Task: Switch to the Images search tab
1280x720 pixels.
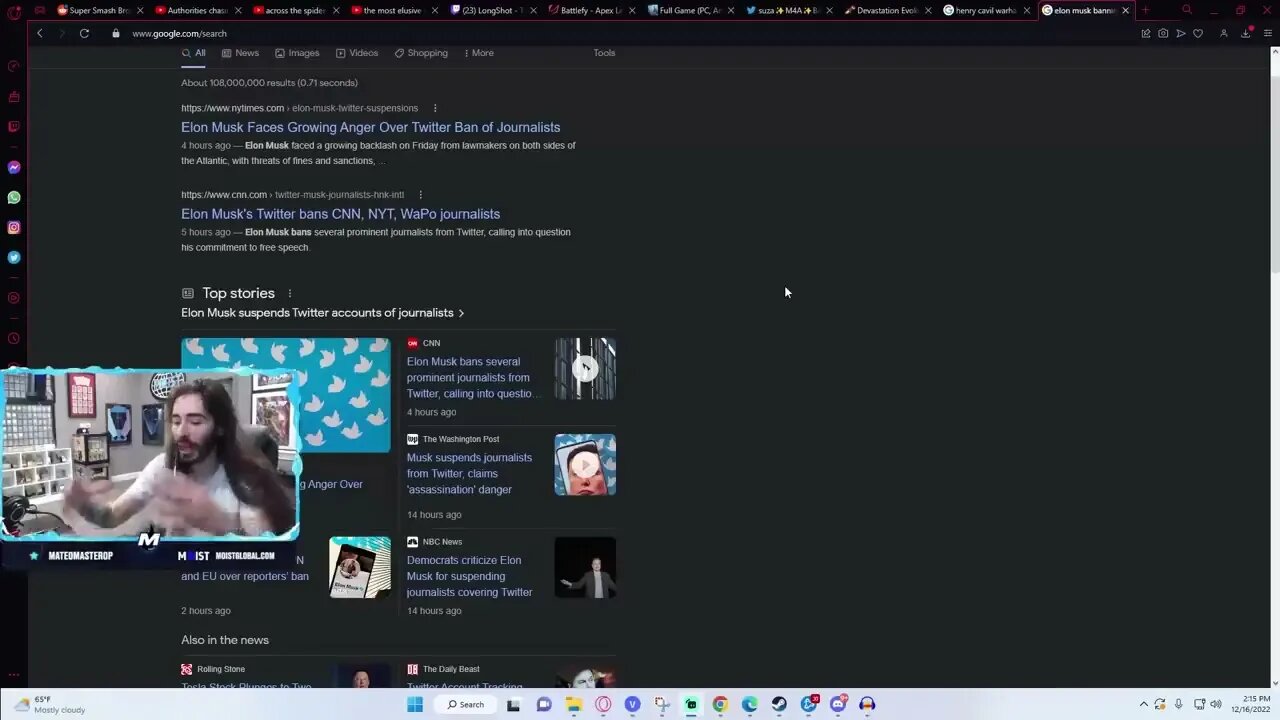Action: click(x=297, y=53)
